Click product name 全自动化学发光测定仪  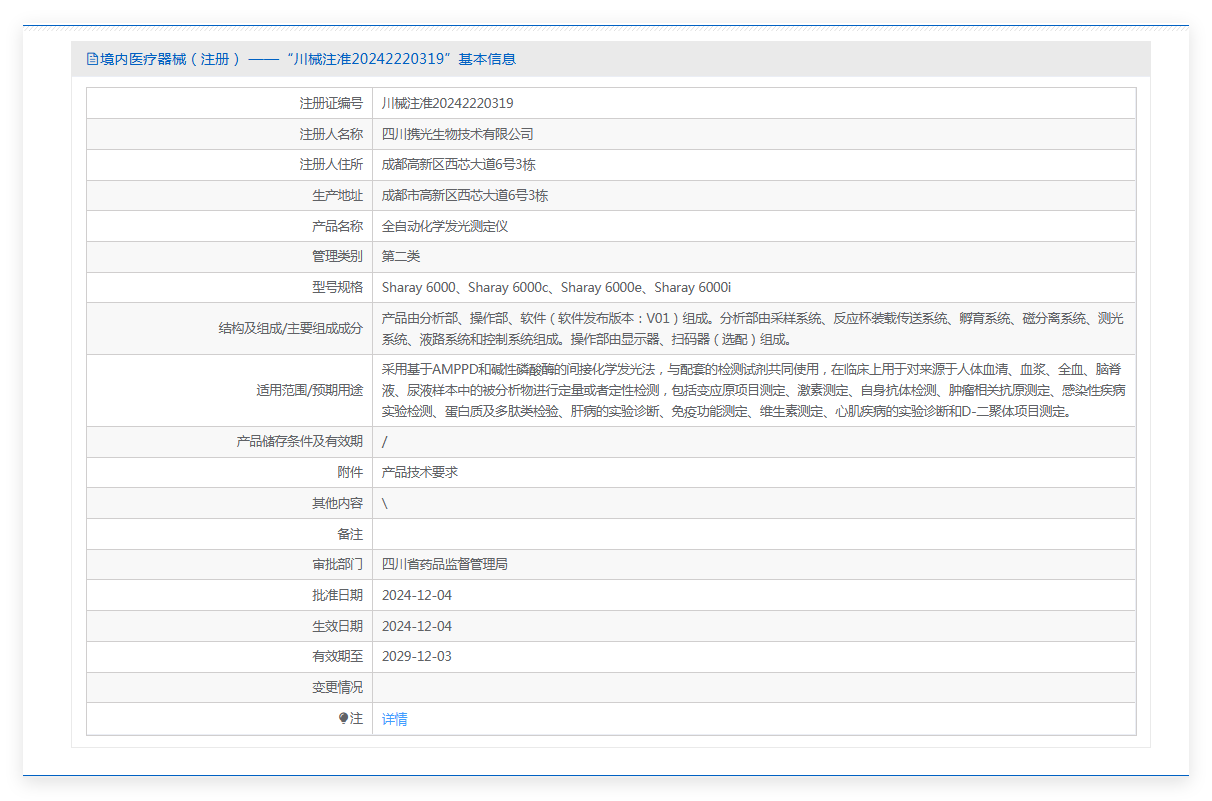tap(444, 226)
